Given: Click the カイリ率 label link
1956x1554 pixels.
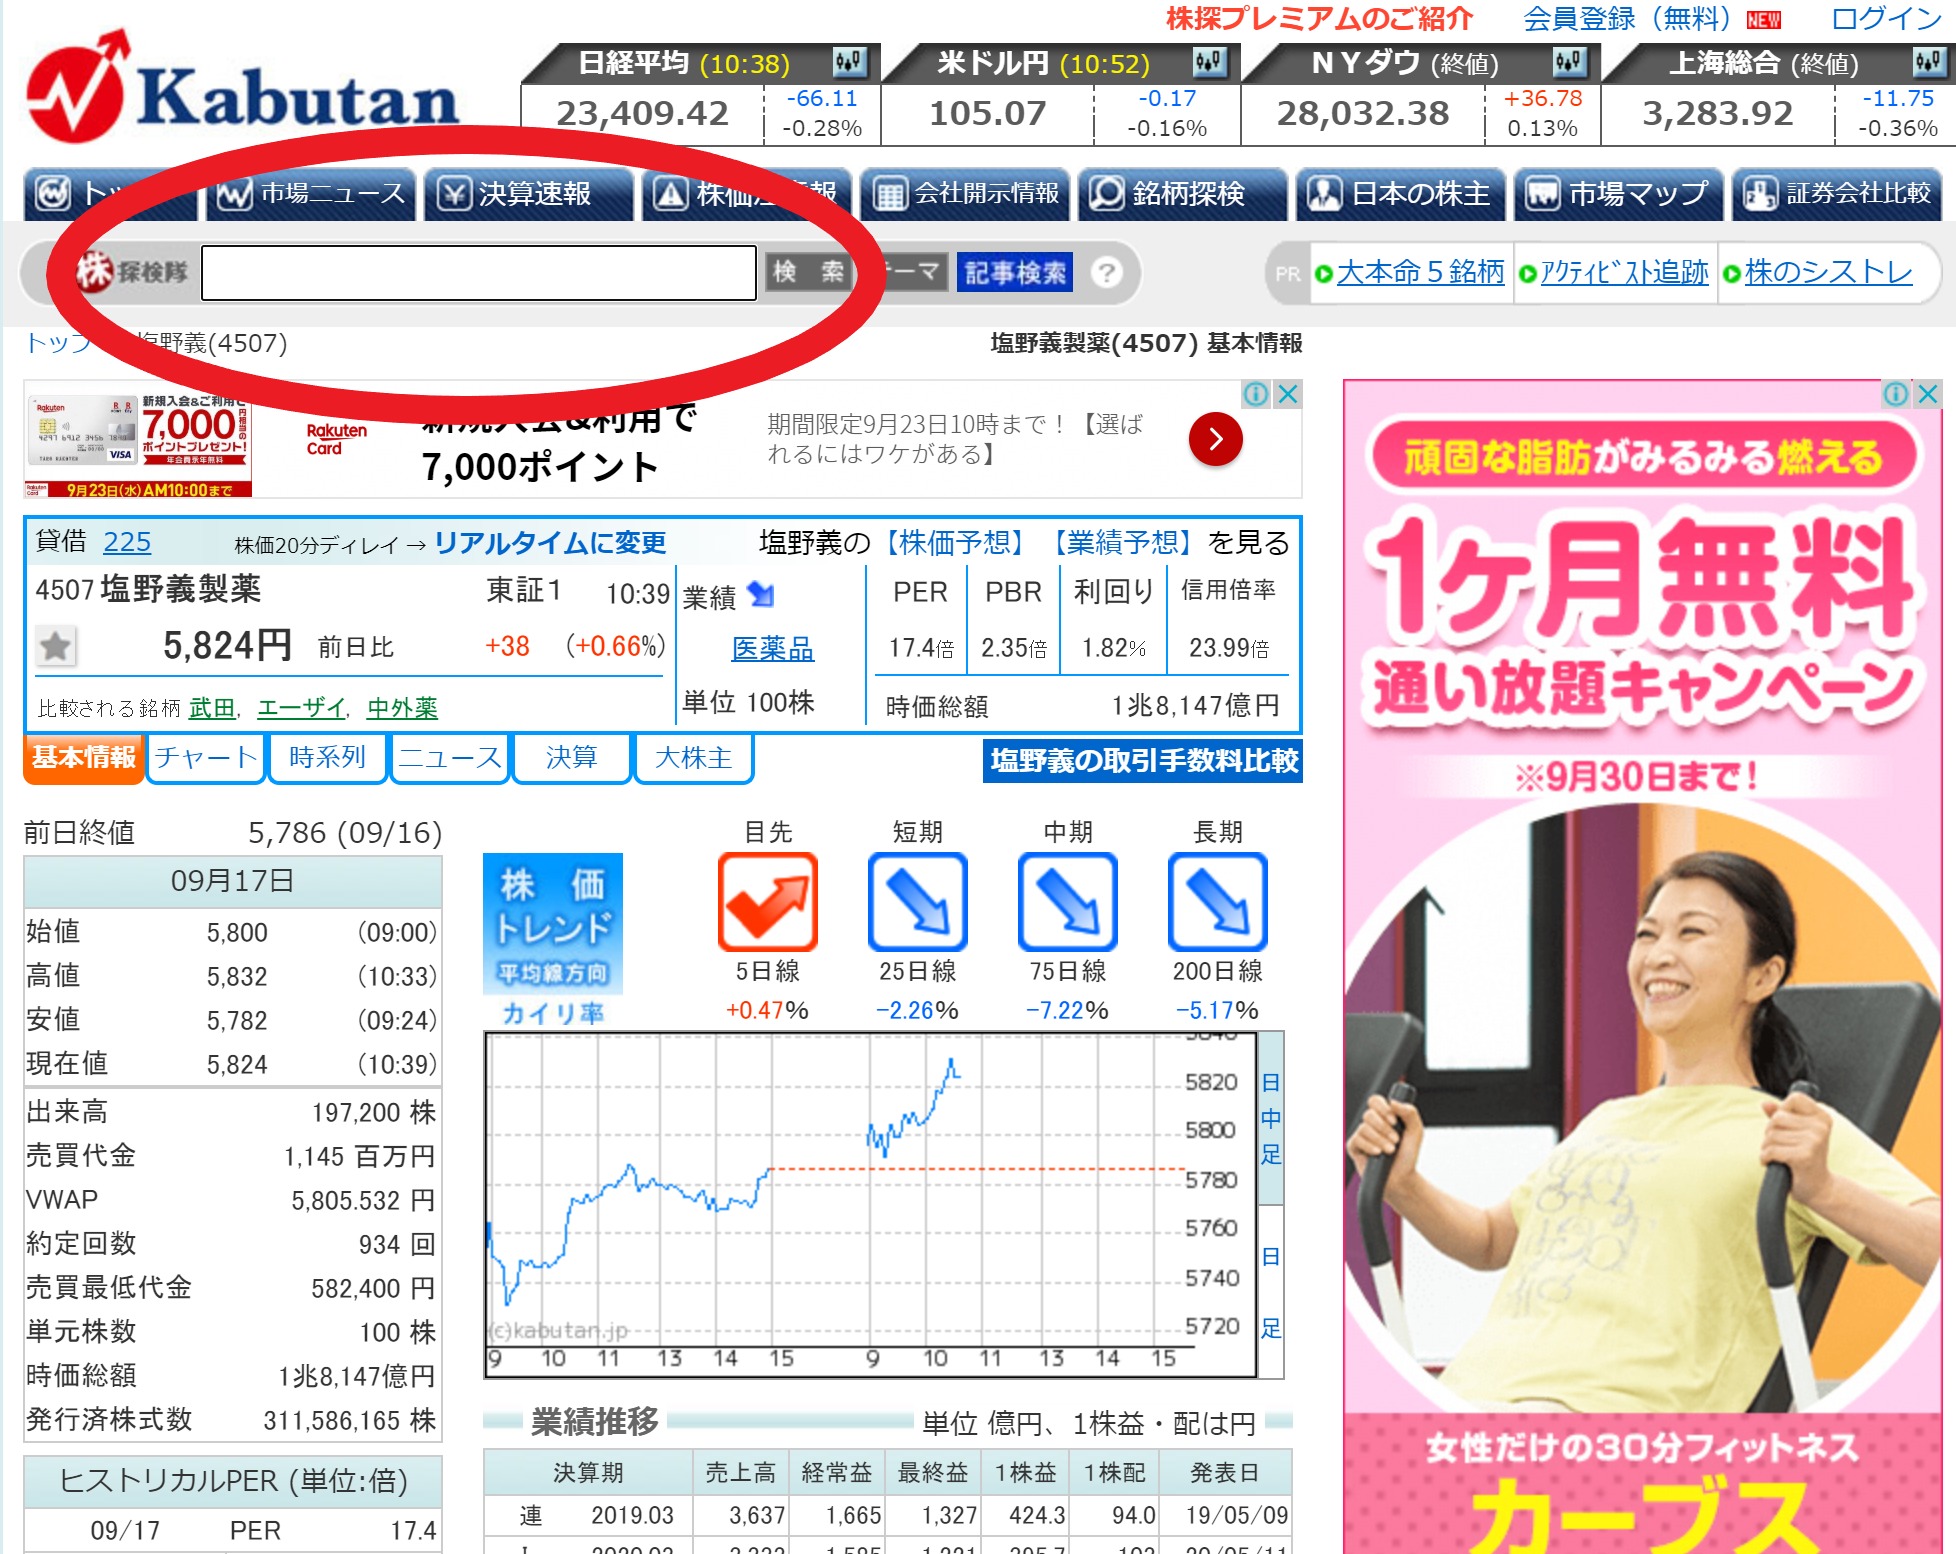Looking at the screenshot, I should coord(553,1013).
